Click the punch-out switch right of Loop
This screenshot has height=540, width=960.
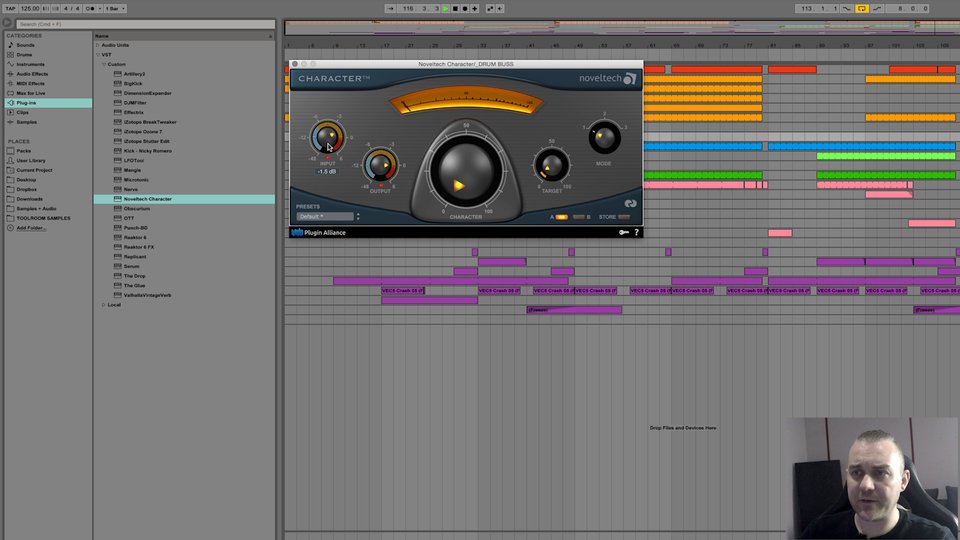(x=877, y=9)
